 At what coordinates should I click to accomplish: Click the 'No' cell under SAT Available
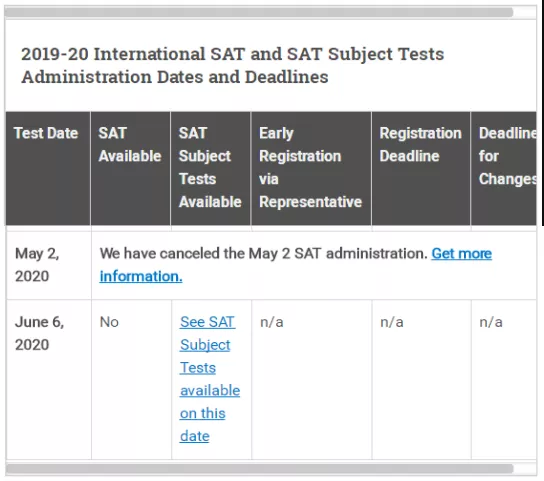point(109,322)
